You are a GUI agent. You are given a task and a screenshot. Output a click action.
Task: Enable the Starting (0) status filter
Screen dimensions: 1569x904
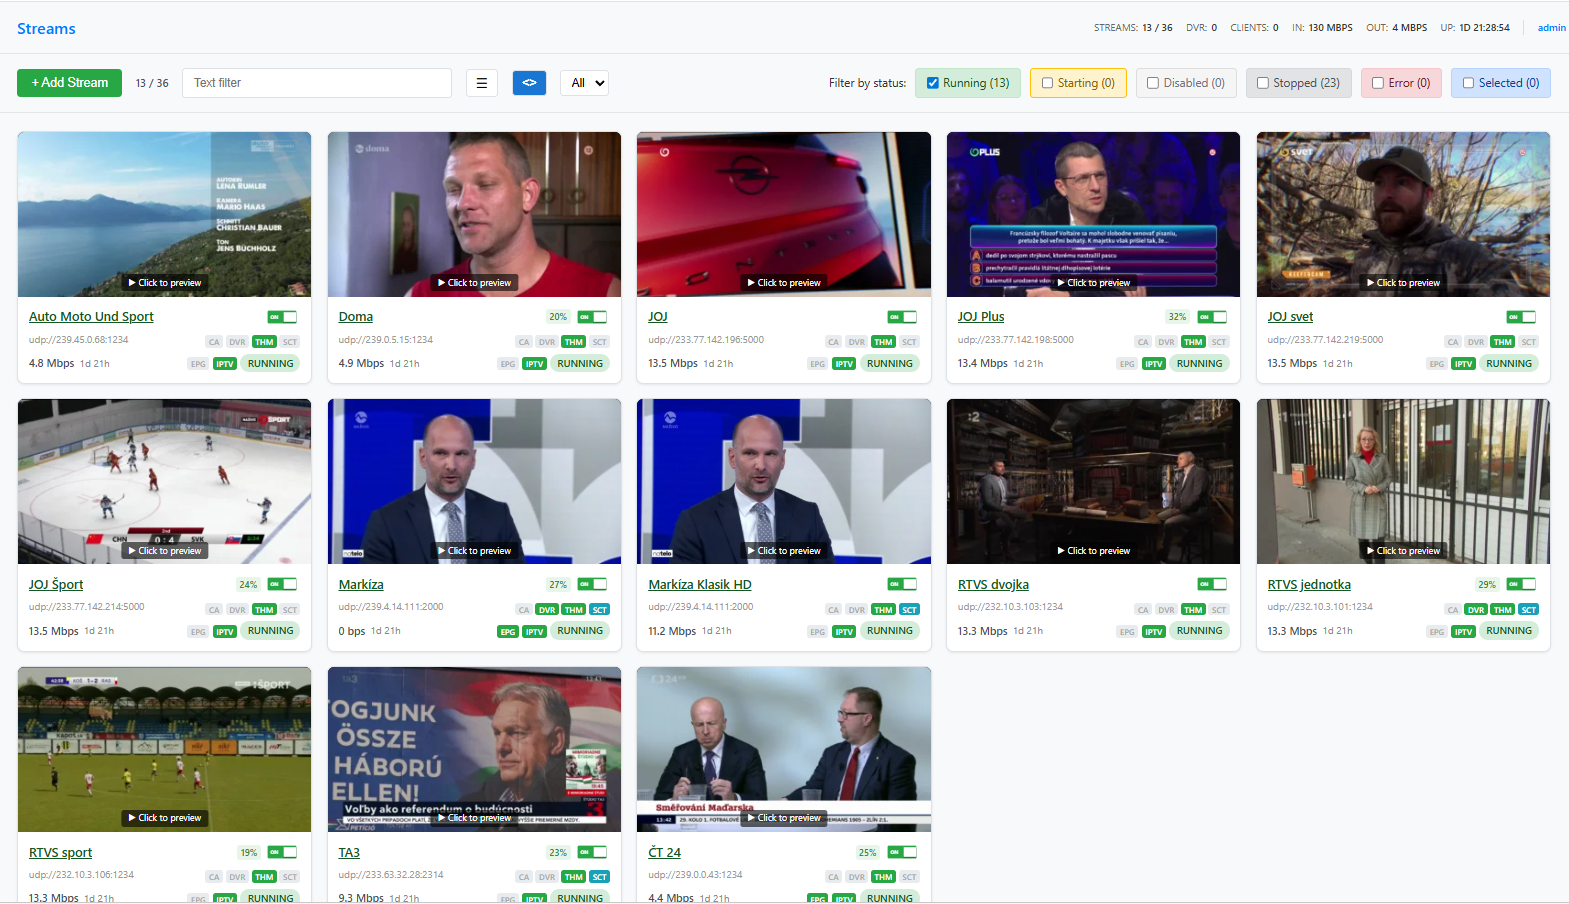(x=1048, y=83)
